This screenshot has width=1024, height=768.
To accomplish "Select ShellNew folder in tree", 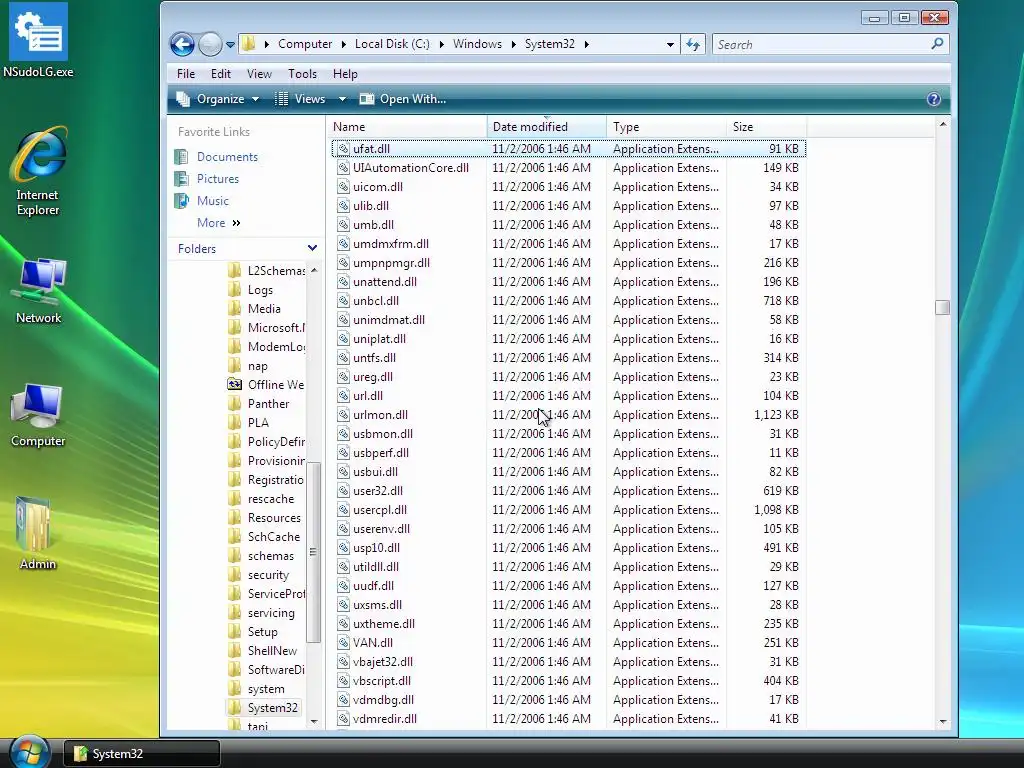I will click(x=272, y=650).
